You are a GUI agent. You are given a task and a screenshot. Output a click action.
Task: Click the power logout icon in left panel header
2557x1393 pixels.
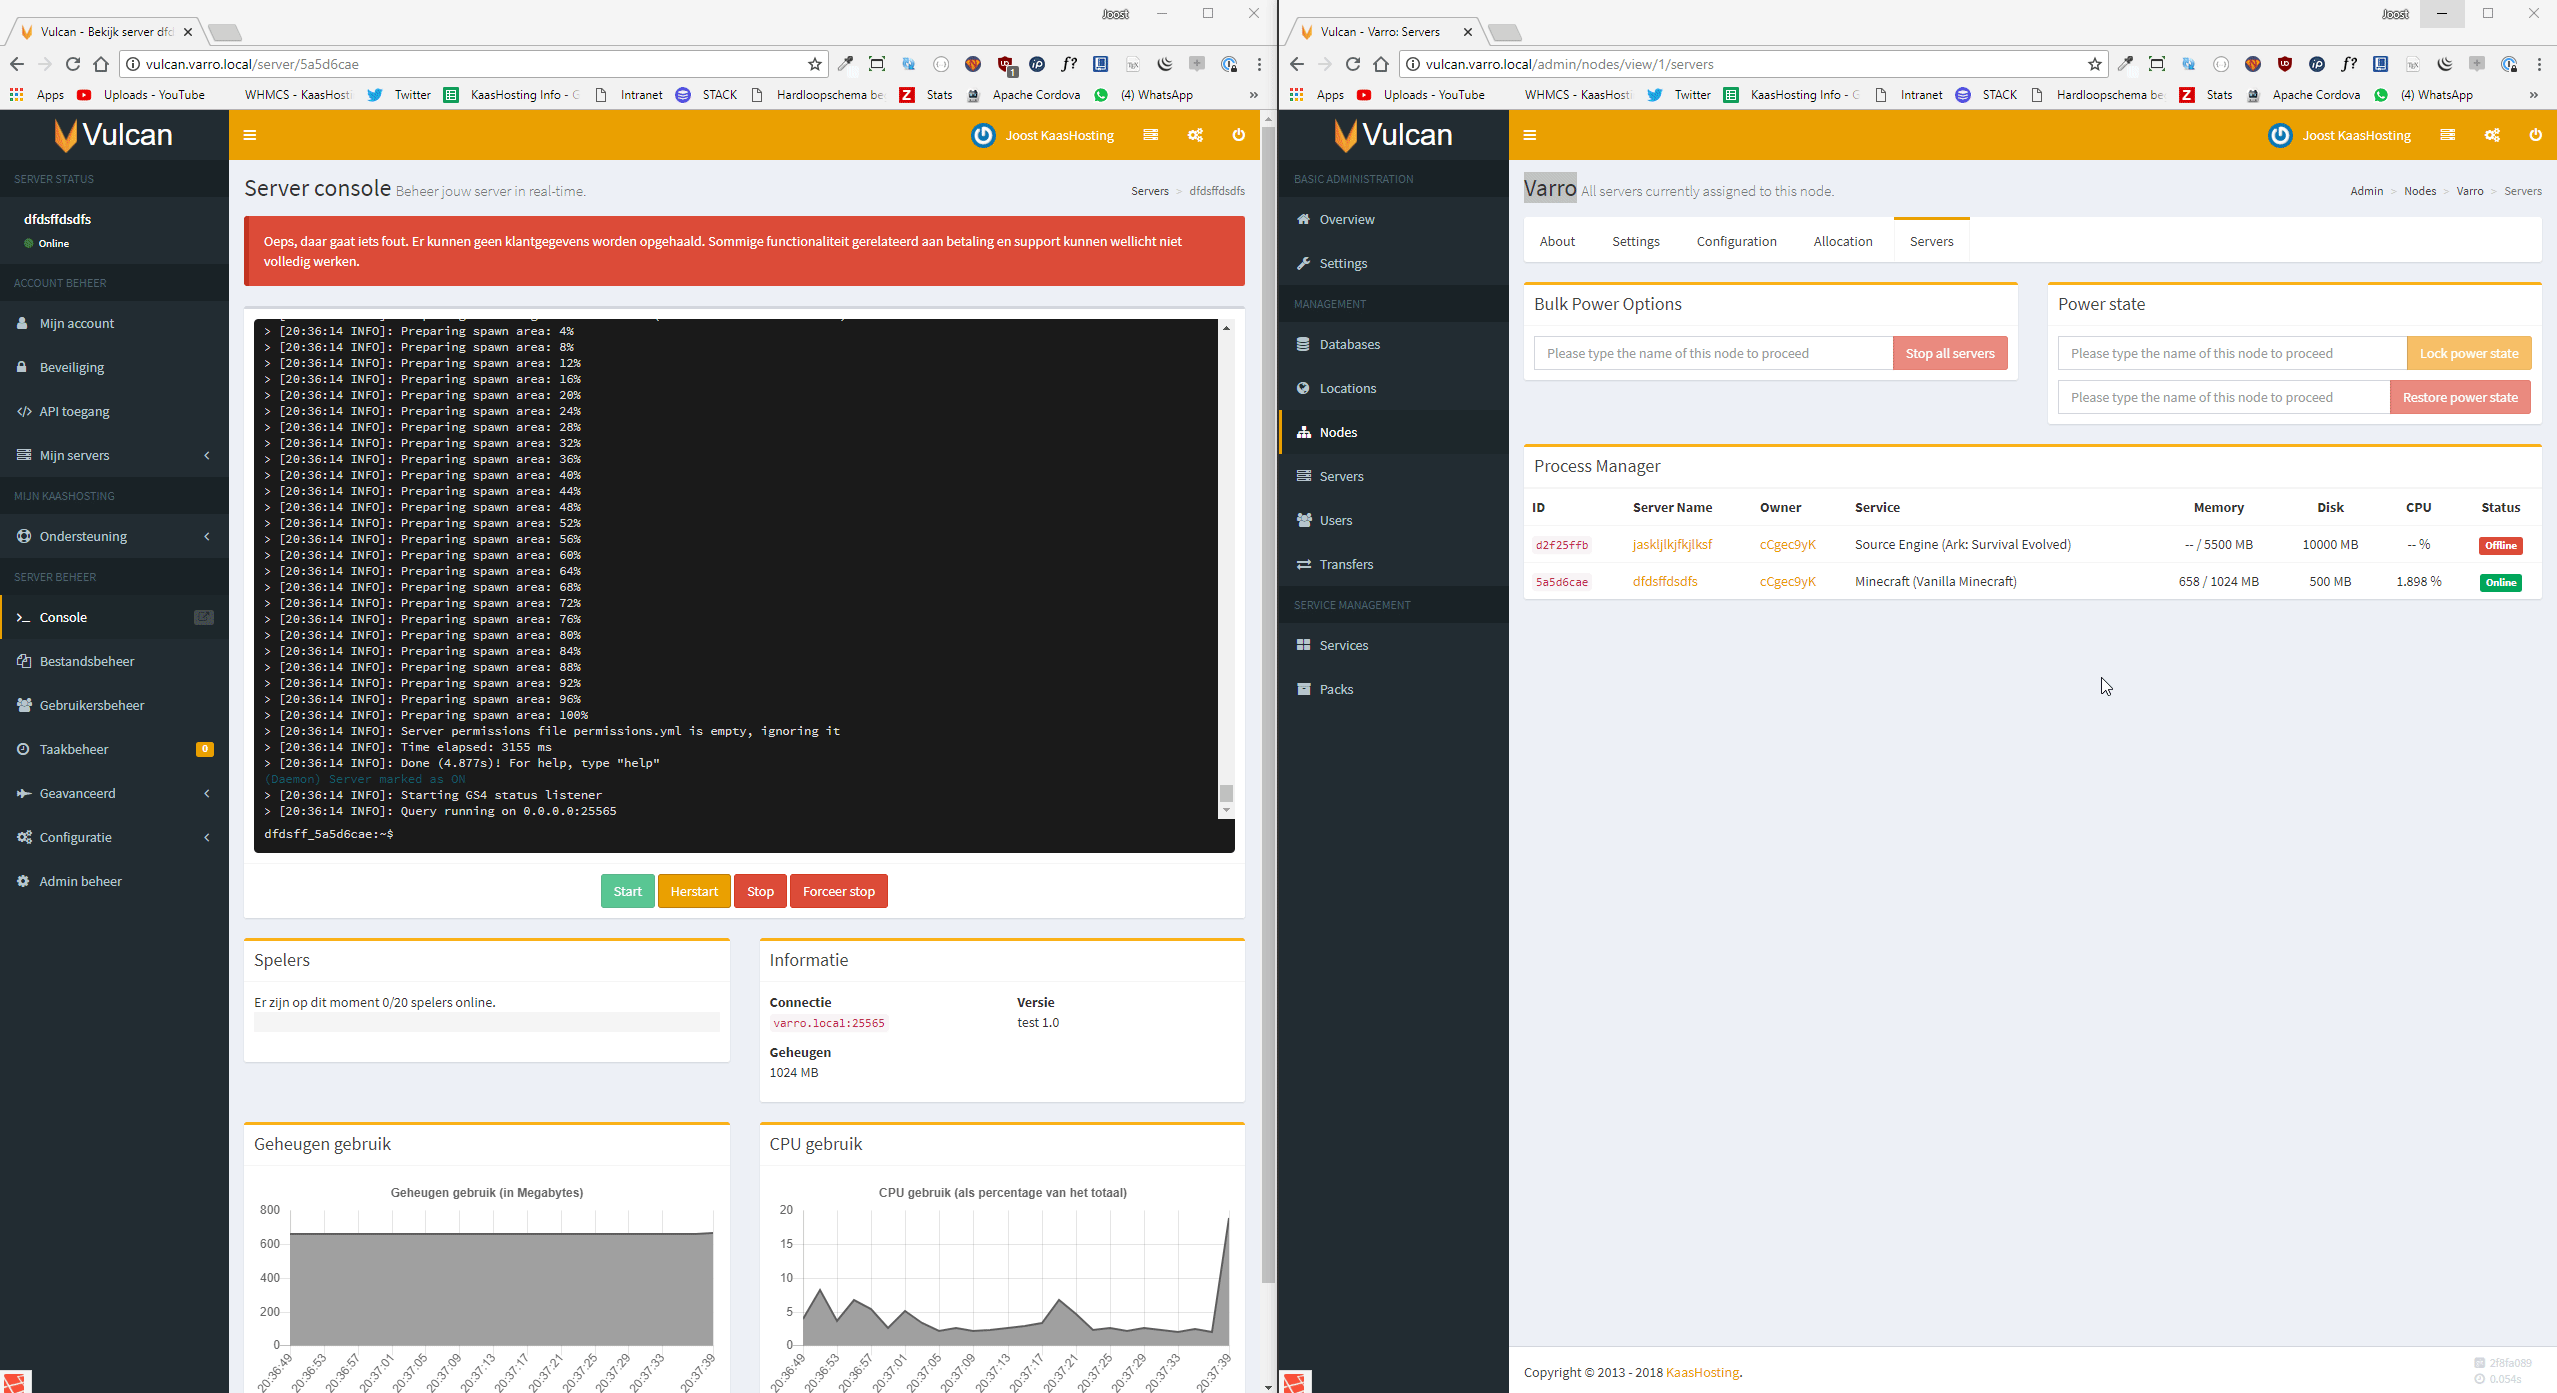[x=1238, y=135]
